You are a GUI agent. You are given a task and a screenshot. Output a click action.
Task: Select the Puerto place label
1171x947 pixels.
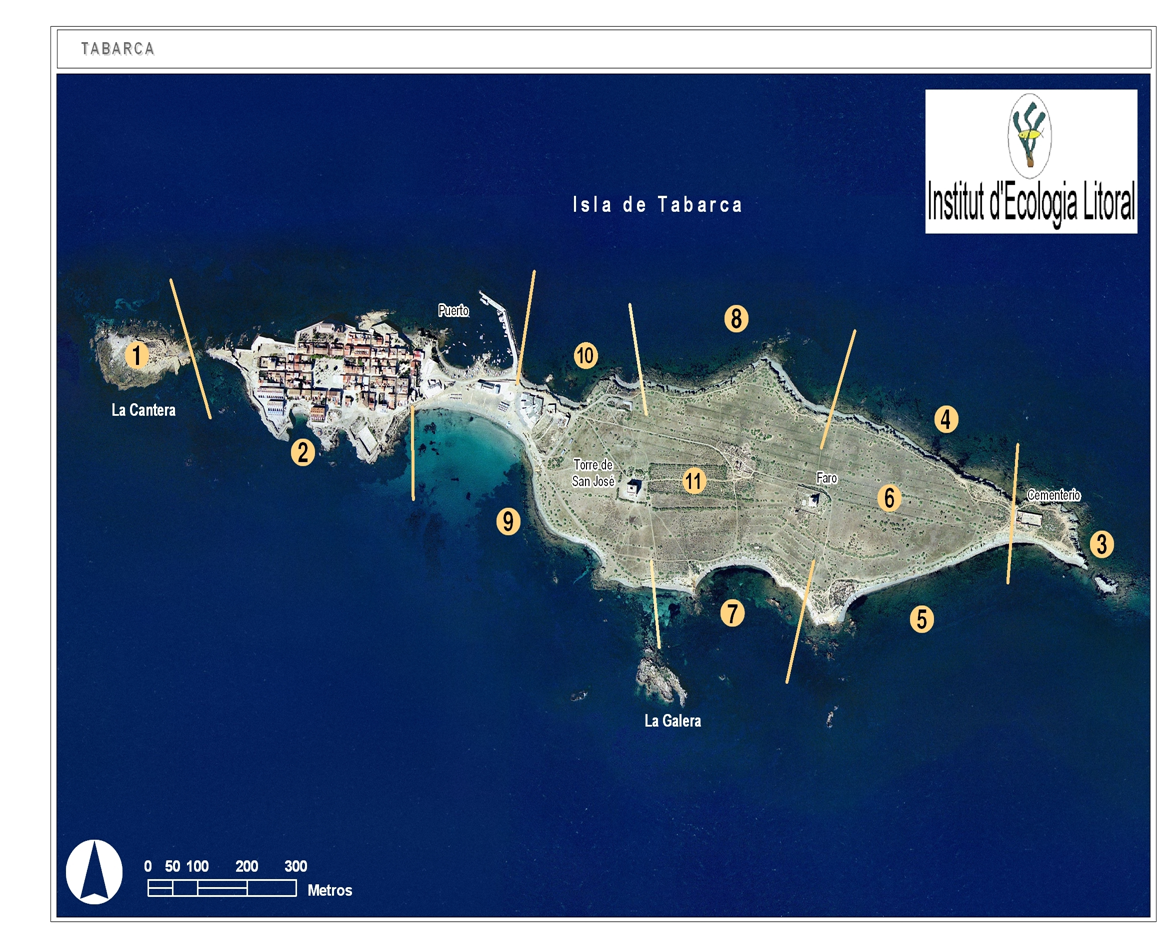pos(455,311)
